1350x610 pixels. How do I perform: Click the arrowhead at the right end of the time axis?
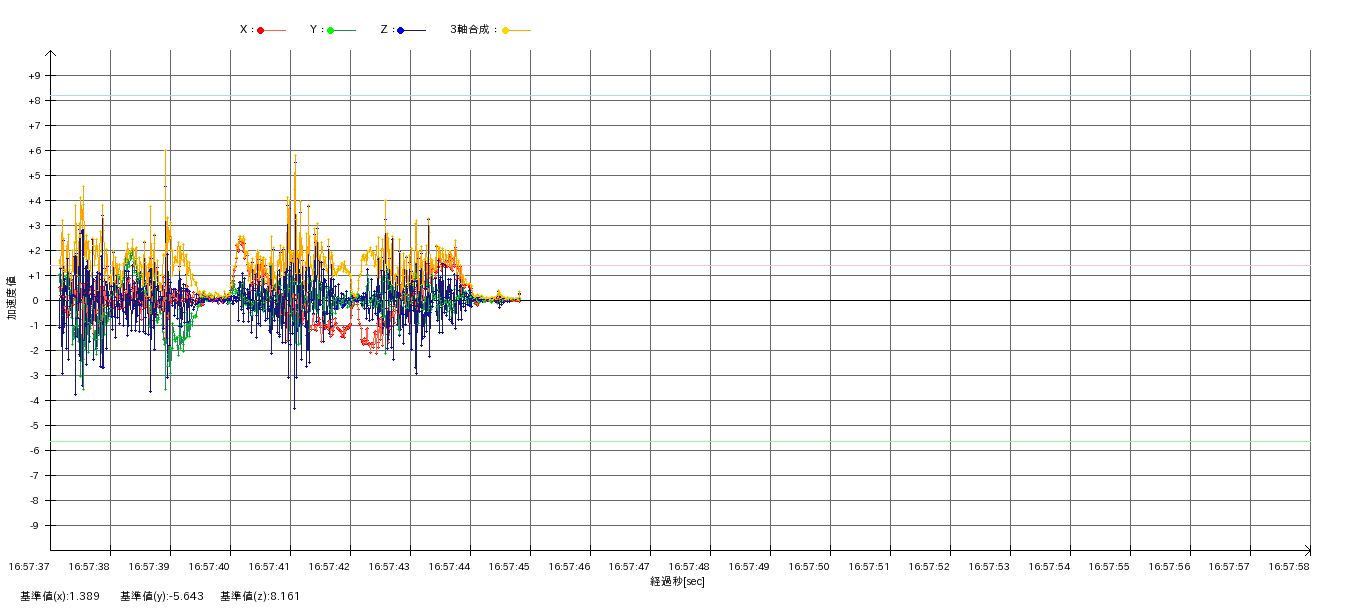(x=1306, y=550)
